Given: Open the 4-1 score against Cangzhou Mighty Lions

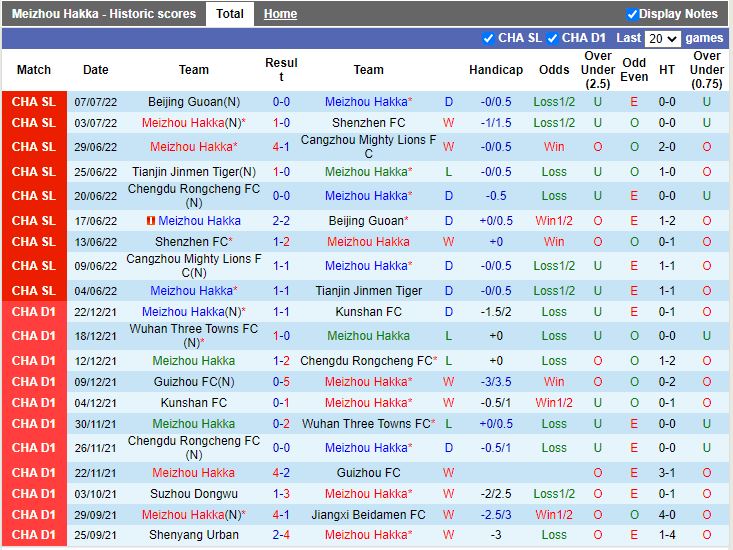Looking at the screenshot, I should [x=281, y=147].
